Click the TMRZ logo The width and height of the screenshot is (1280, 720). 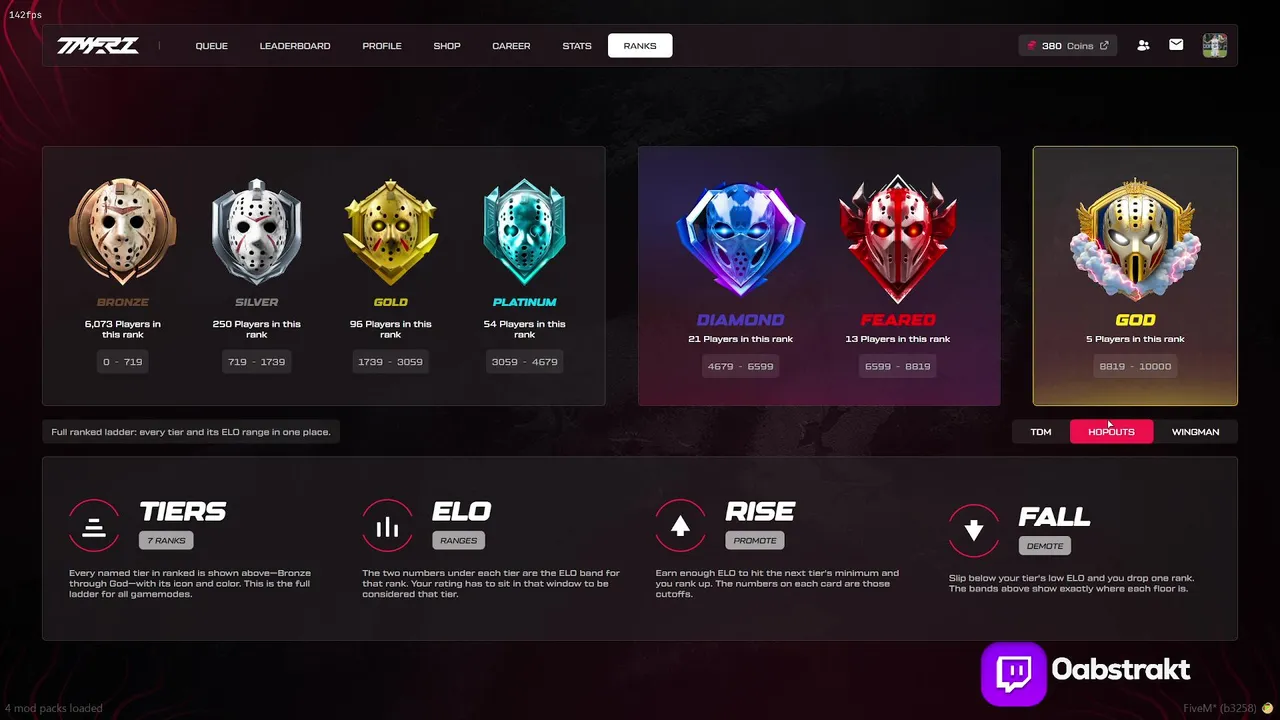pyautogui.click(x=98, y=46)
